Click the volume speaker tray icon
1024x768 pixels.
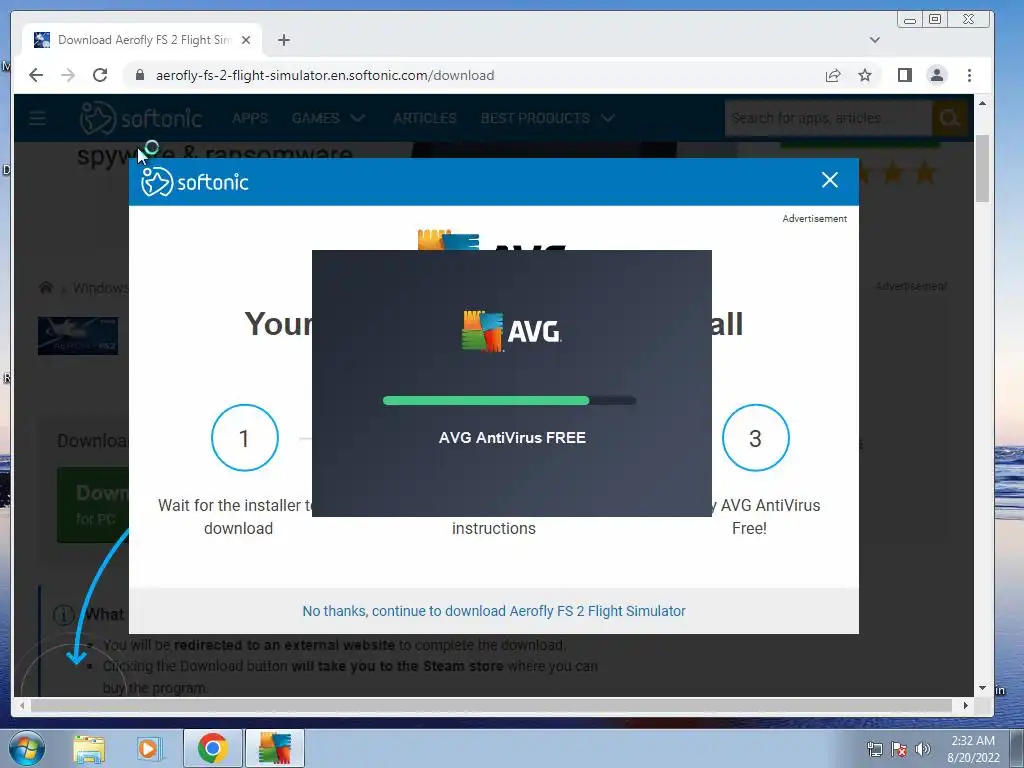click(x=923, y=749)
